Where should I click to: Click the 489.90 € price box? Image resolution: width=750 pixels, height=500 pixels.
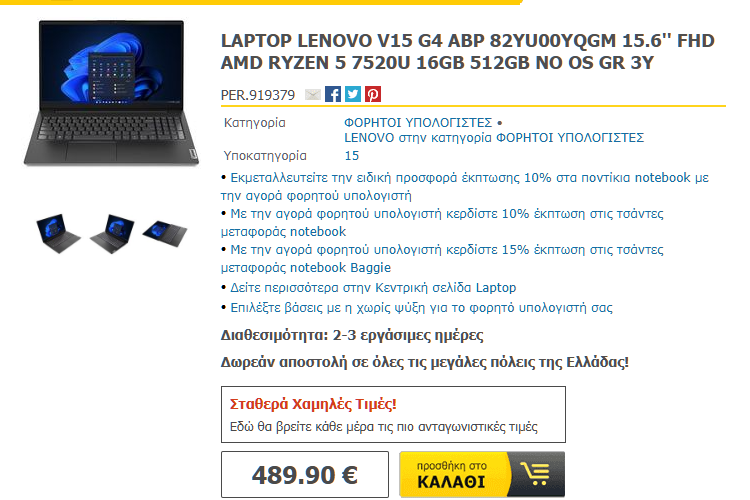click(305, 475)
